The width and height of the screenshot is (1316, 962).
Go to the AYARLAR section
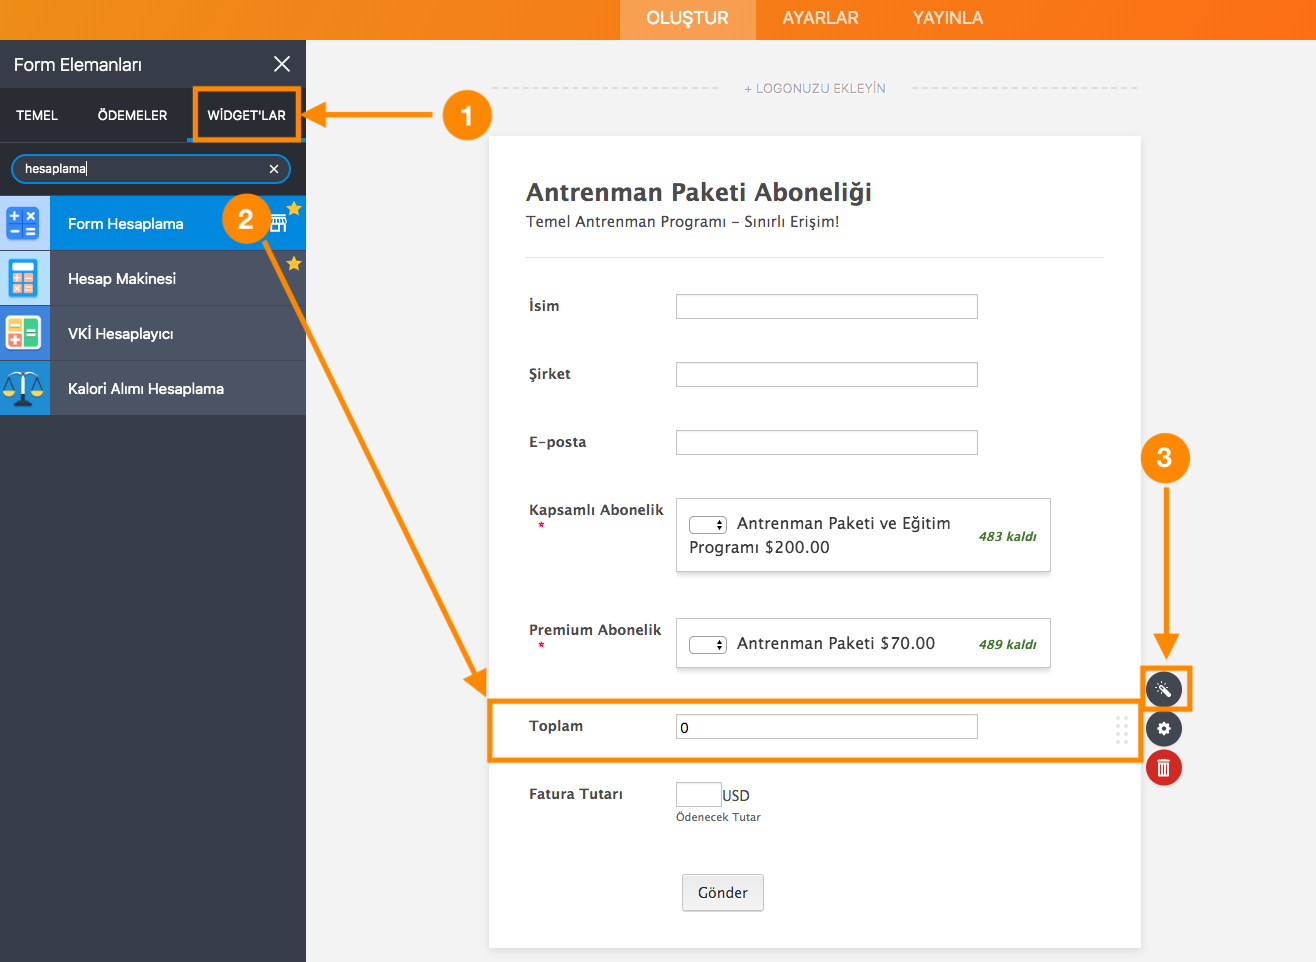coord(820,18)
